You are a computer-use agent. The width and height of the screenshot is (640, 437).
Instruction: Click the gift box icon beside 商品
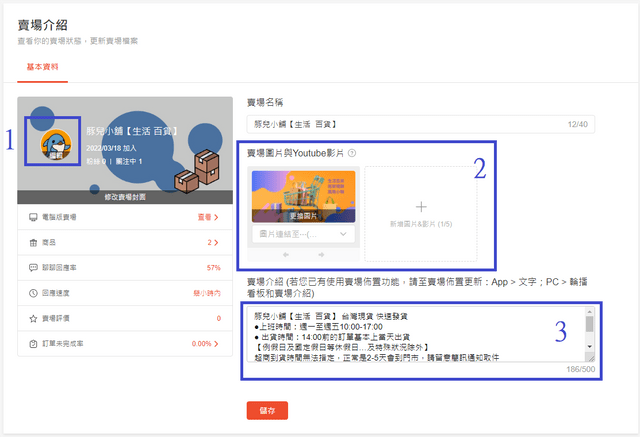pos(33,243)
